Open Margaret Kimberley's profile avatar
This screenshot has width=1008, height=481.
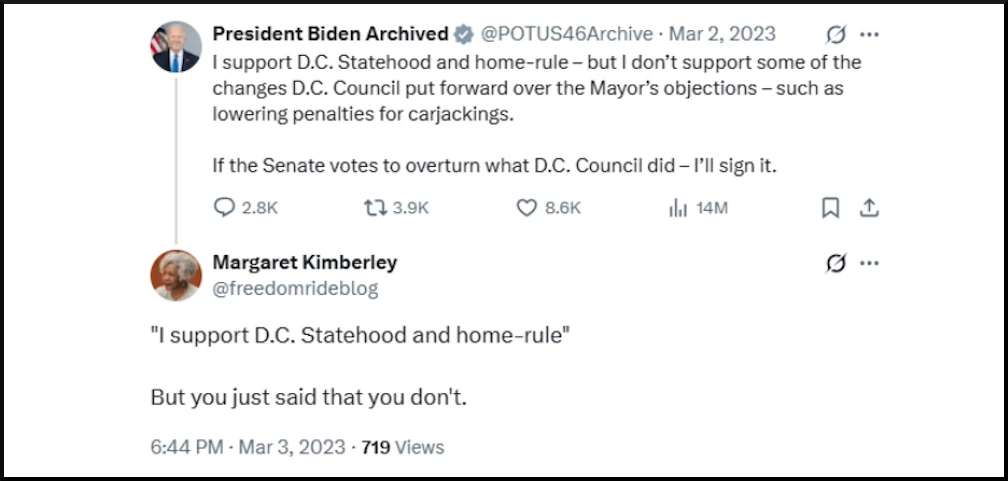(x=176, y=275)
